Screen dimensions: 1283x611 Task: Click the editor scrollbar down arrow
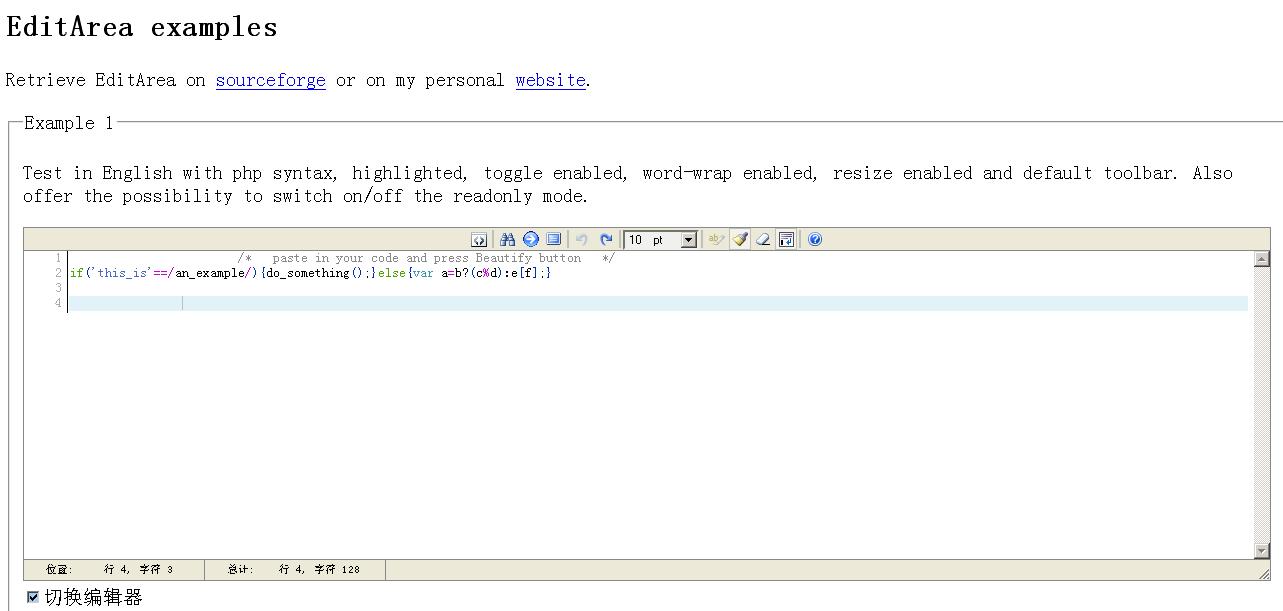[x=1261, y=551]
